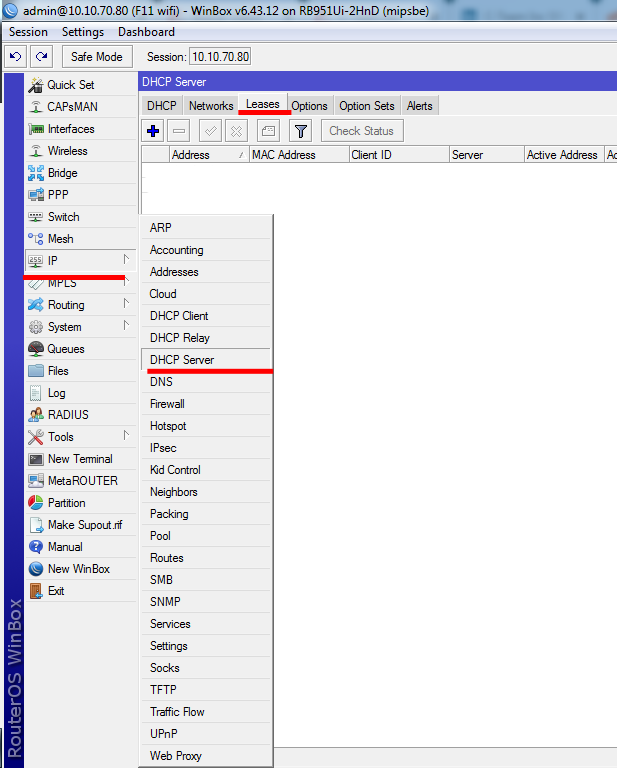Screen dimensions: 617x768
Task: Open Interfaces from sidebar
Action: coord(81,129)
